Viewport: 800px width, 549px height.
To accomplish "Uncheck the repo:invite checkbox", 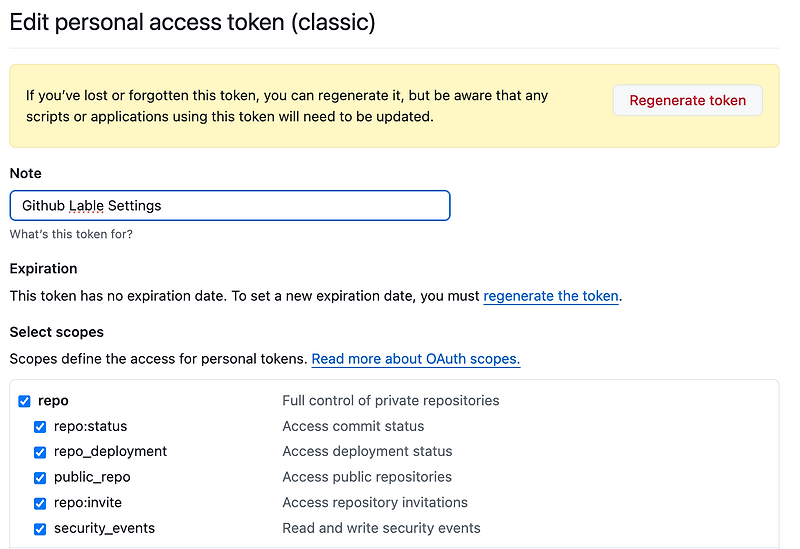I will coord(40,503).
